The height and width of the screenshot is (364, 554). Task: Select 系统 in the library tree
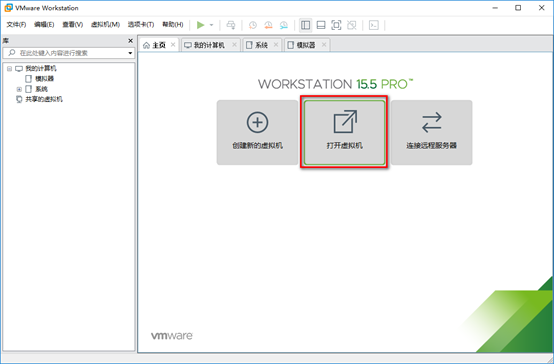click(41, 89)
